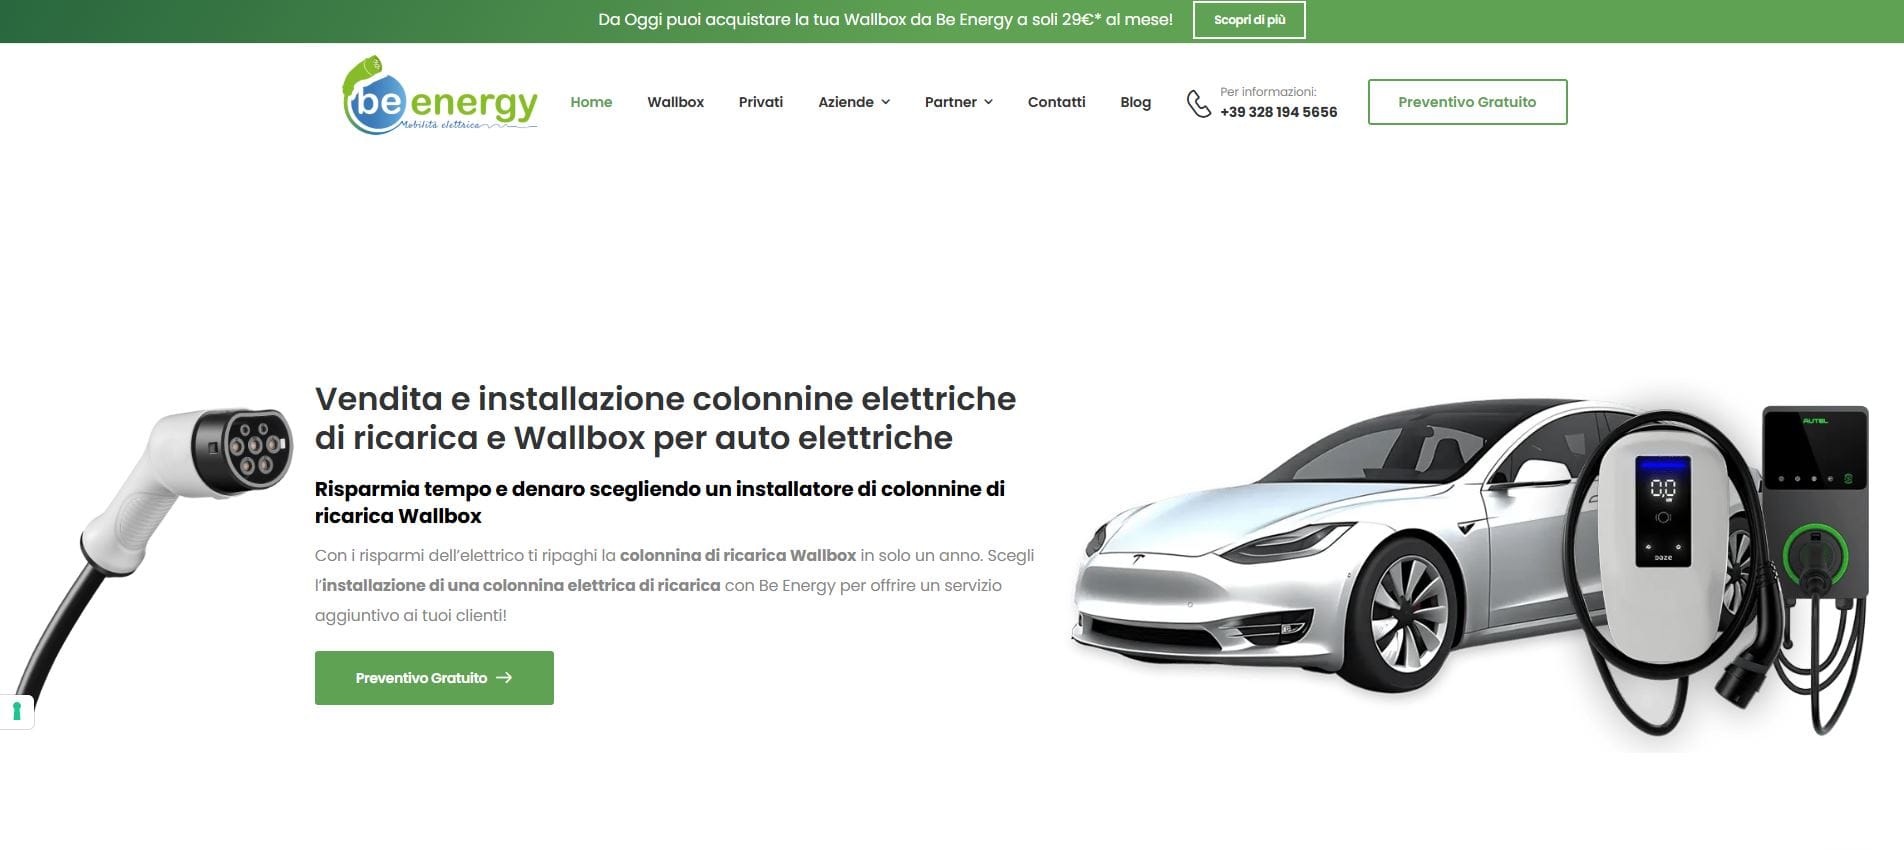Open the cookie preferences widget icon

tap(17, 712)
